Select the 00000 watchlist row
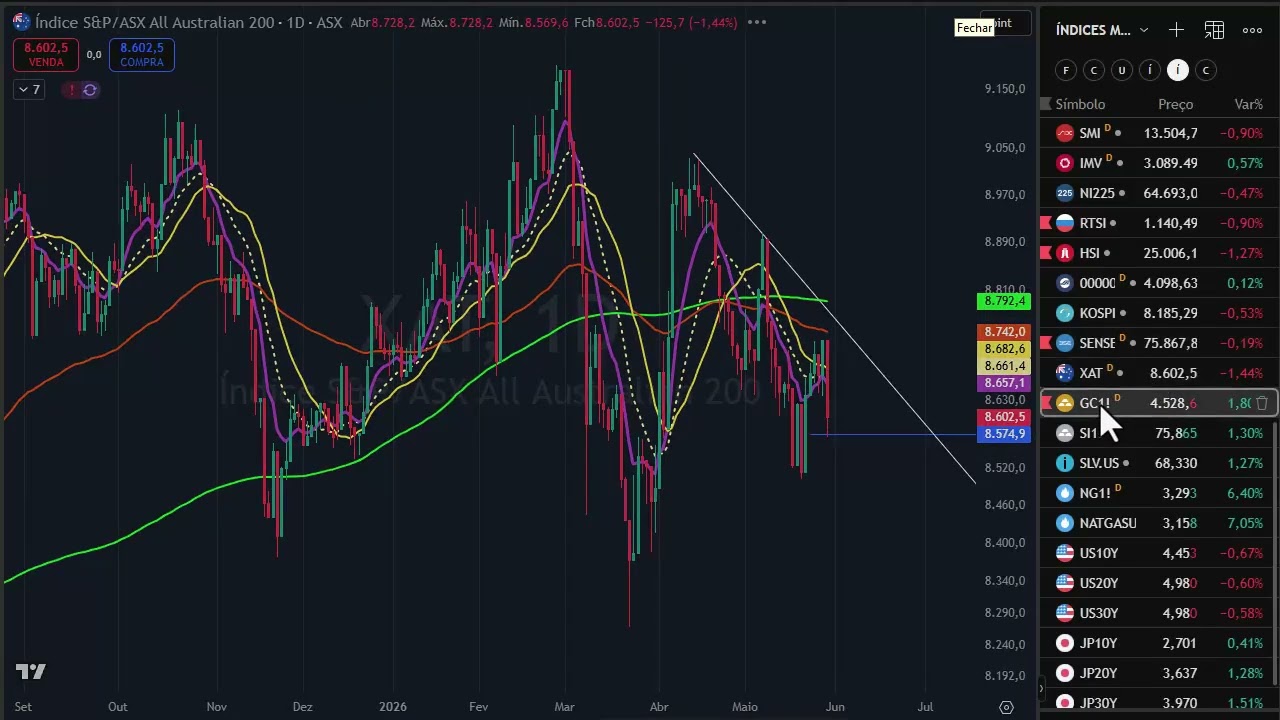This screenshot has width=1280, height=720. tap(1159, 283)
